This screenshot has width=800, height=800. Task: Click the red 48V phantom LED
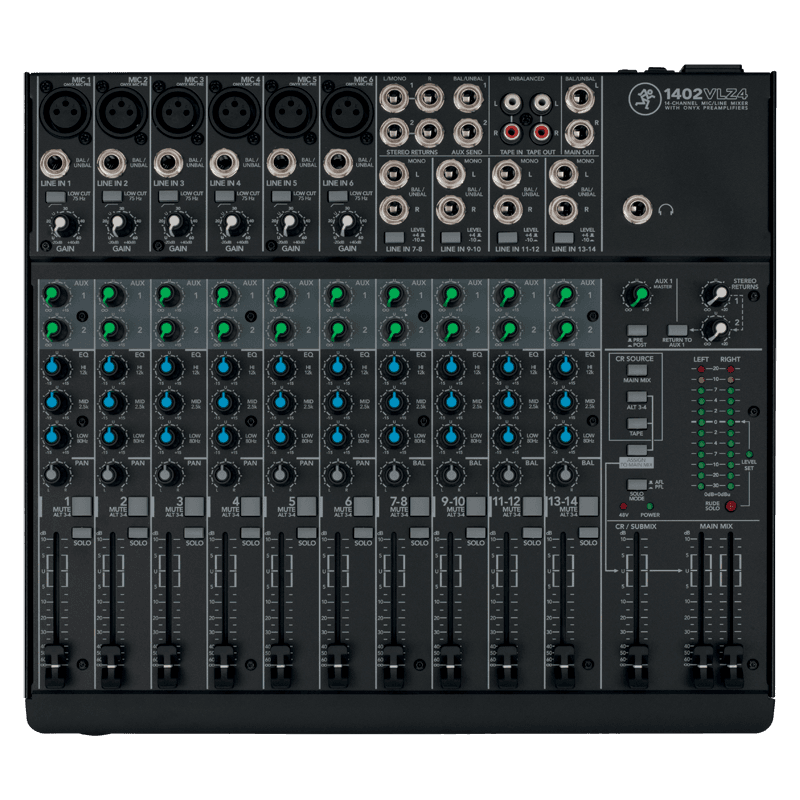(623, 507)
